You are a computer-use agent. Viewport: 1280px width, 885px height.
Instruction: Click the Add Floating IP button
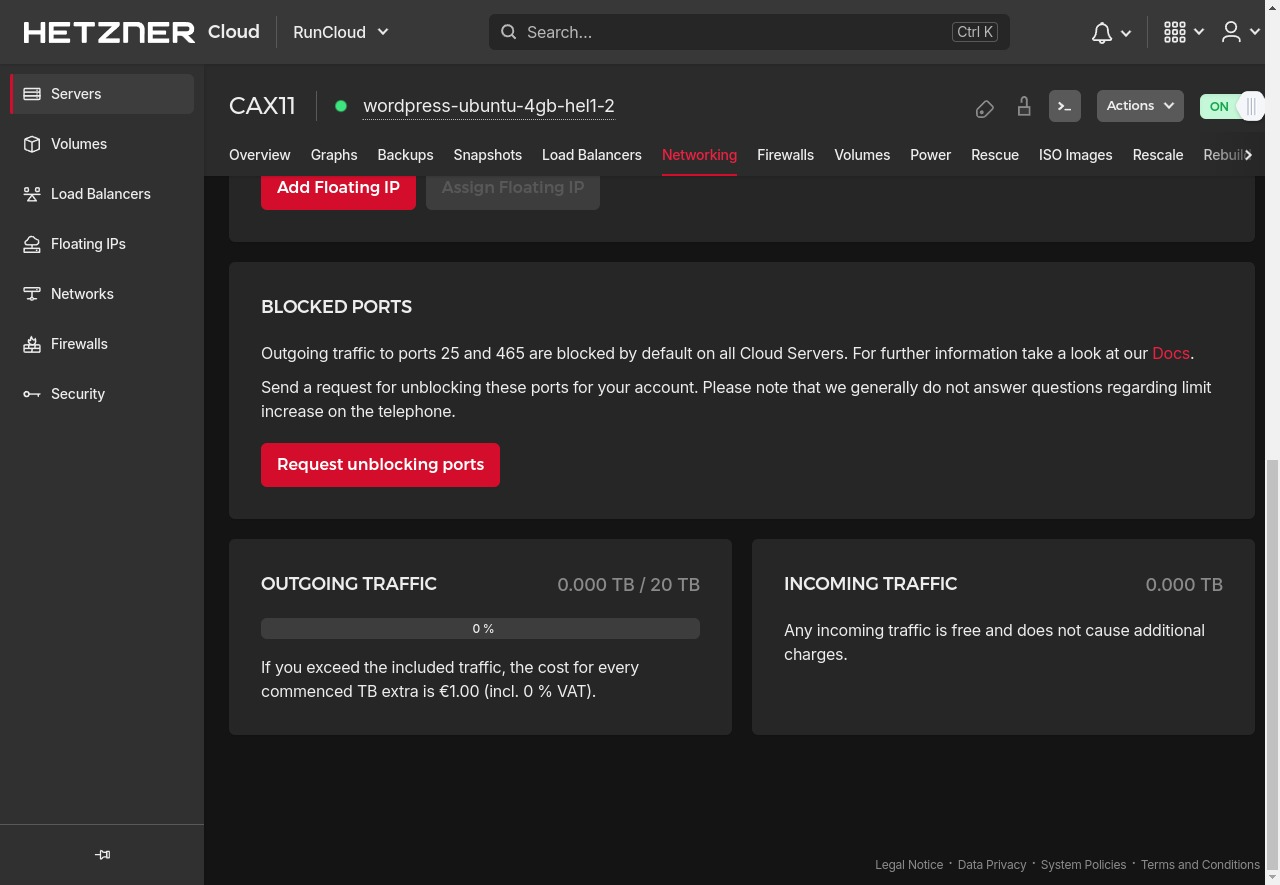[x=338, y=188]
